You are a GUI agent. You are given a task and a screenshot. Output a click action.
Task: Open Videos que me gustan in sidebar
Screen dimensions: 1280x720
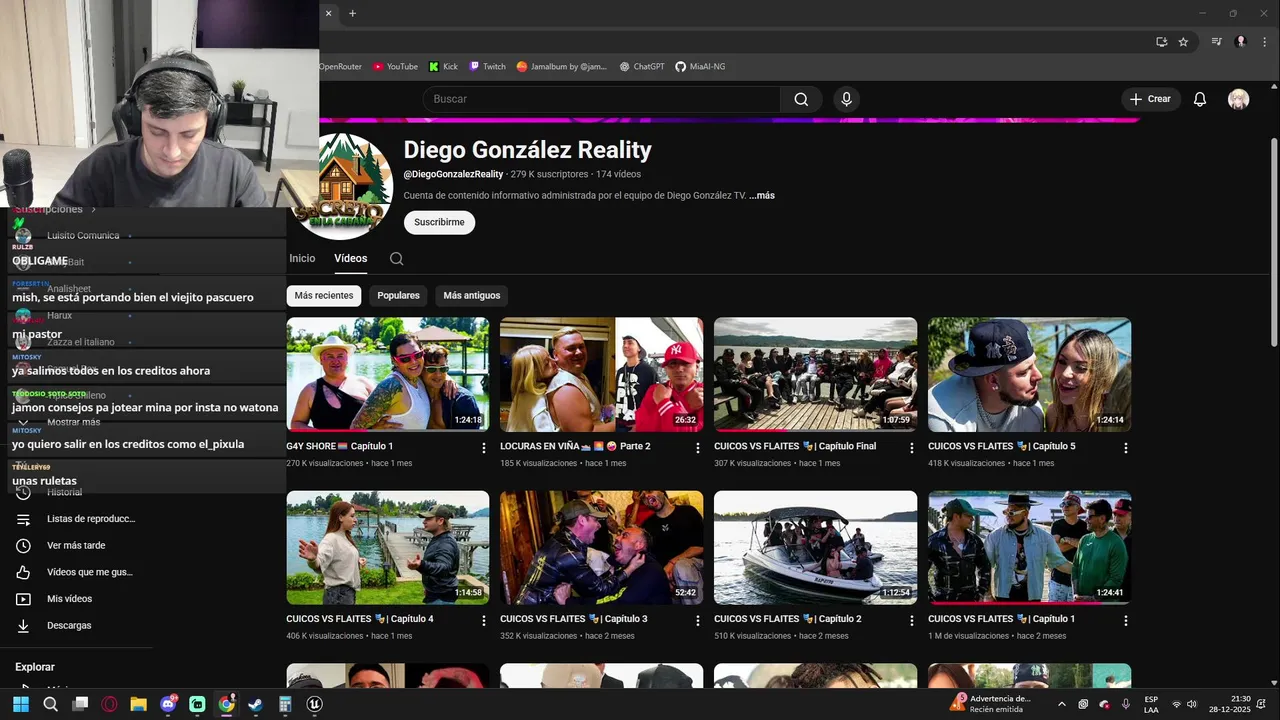tap(76, 572)
